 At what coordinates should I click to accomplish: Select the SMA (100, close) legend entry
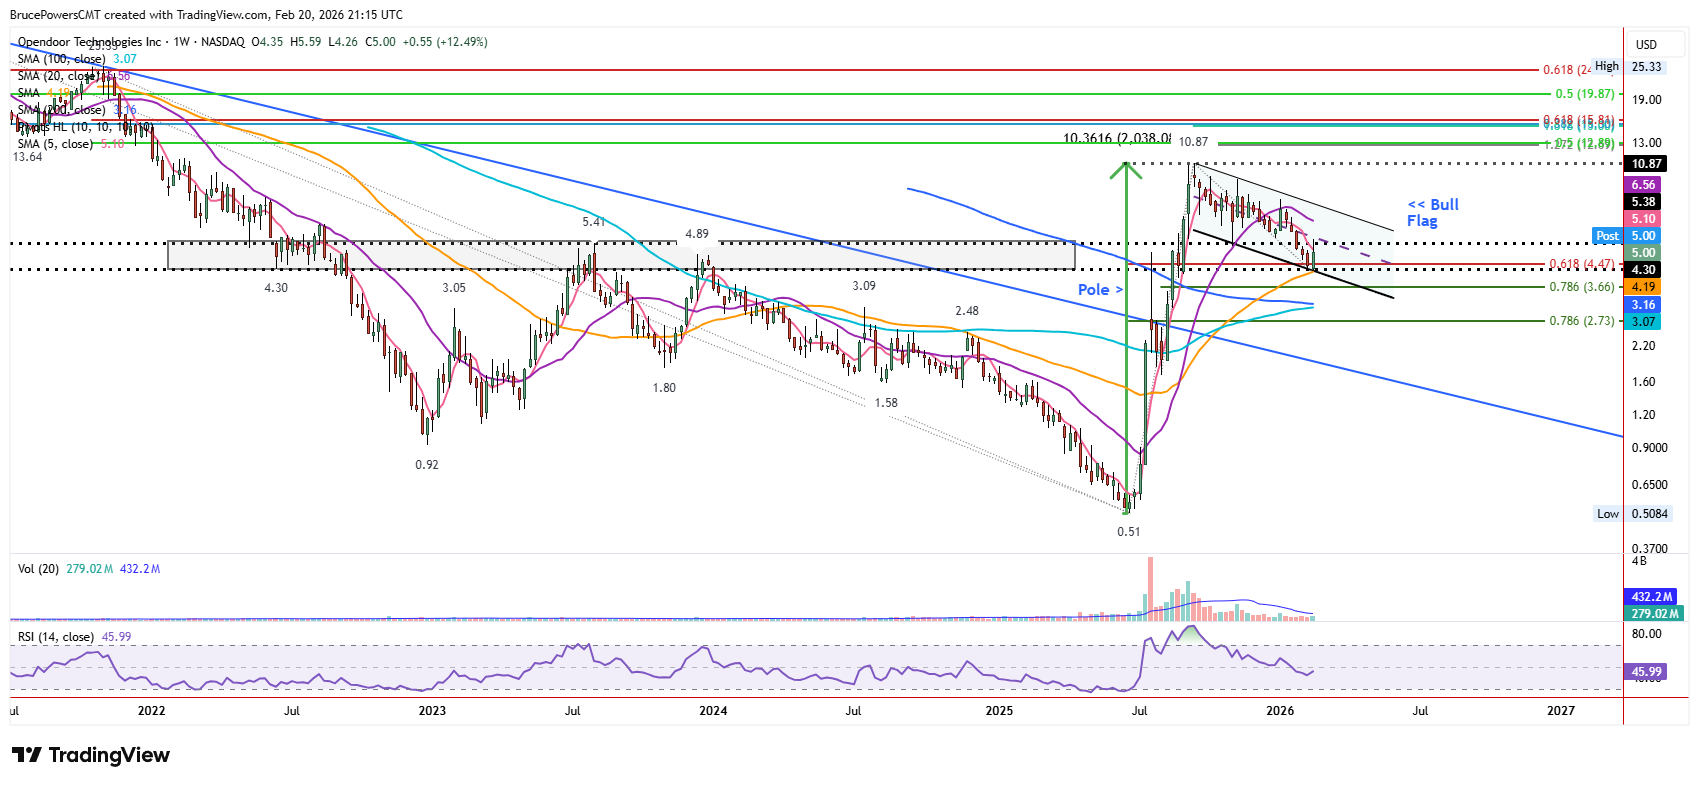click(61, 59)
